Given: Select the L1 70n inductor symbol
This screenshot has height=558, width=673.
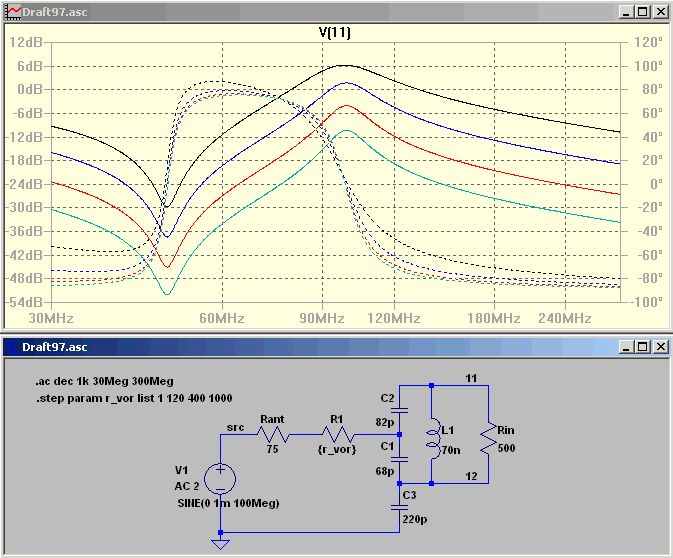Looking at the screenshot, I should (432, 436).
